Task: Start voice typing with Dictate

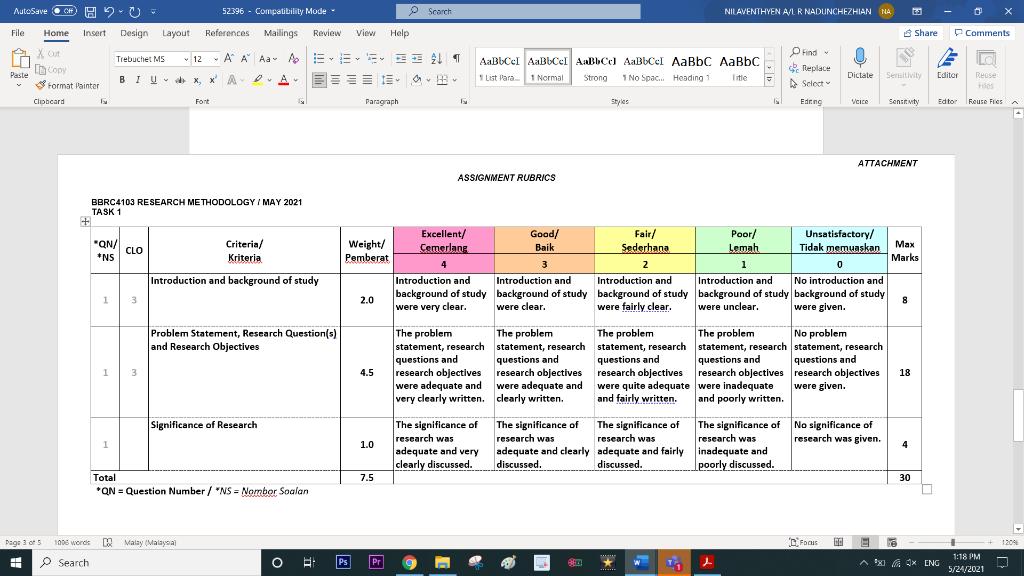Action: pyautogui.click(x=860, y=68)
